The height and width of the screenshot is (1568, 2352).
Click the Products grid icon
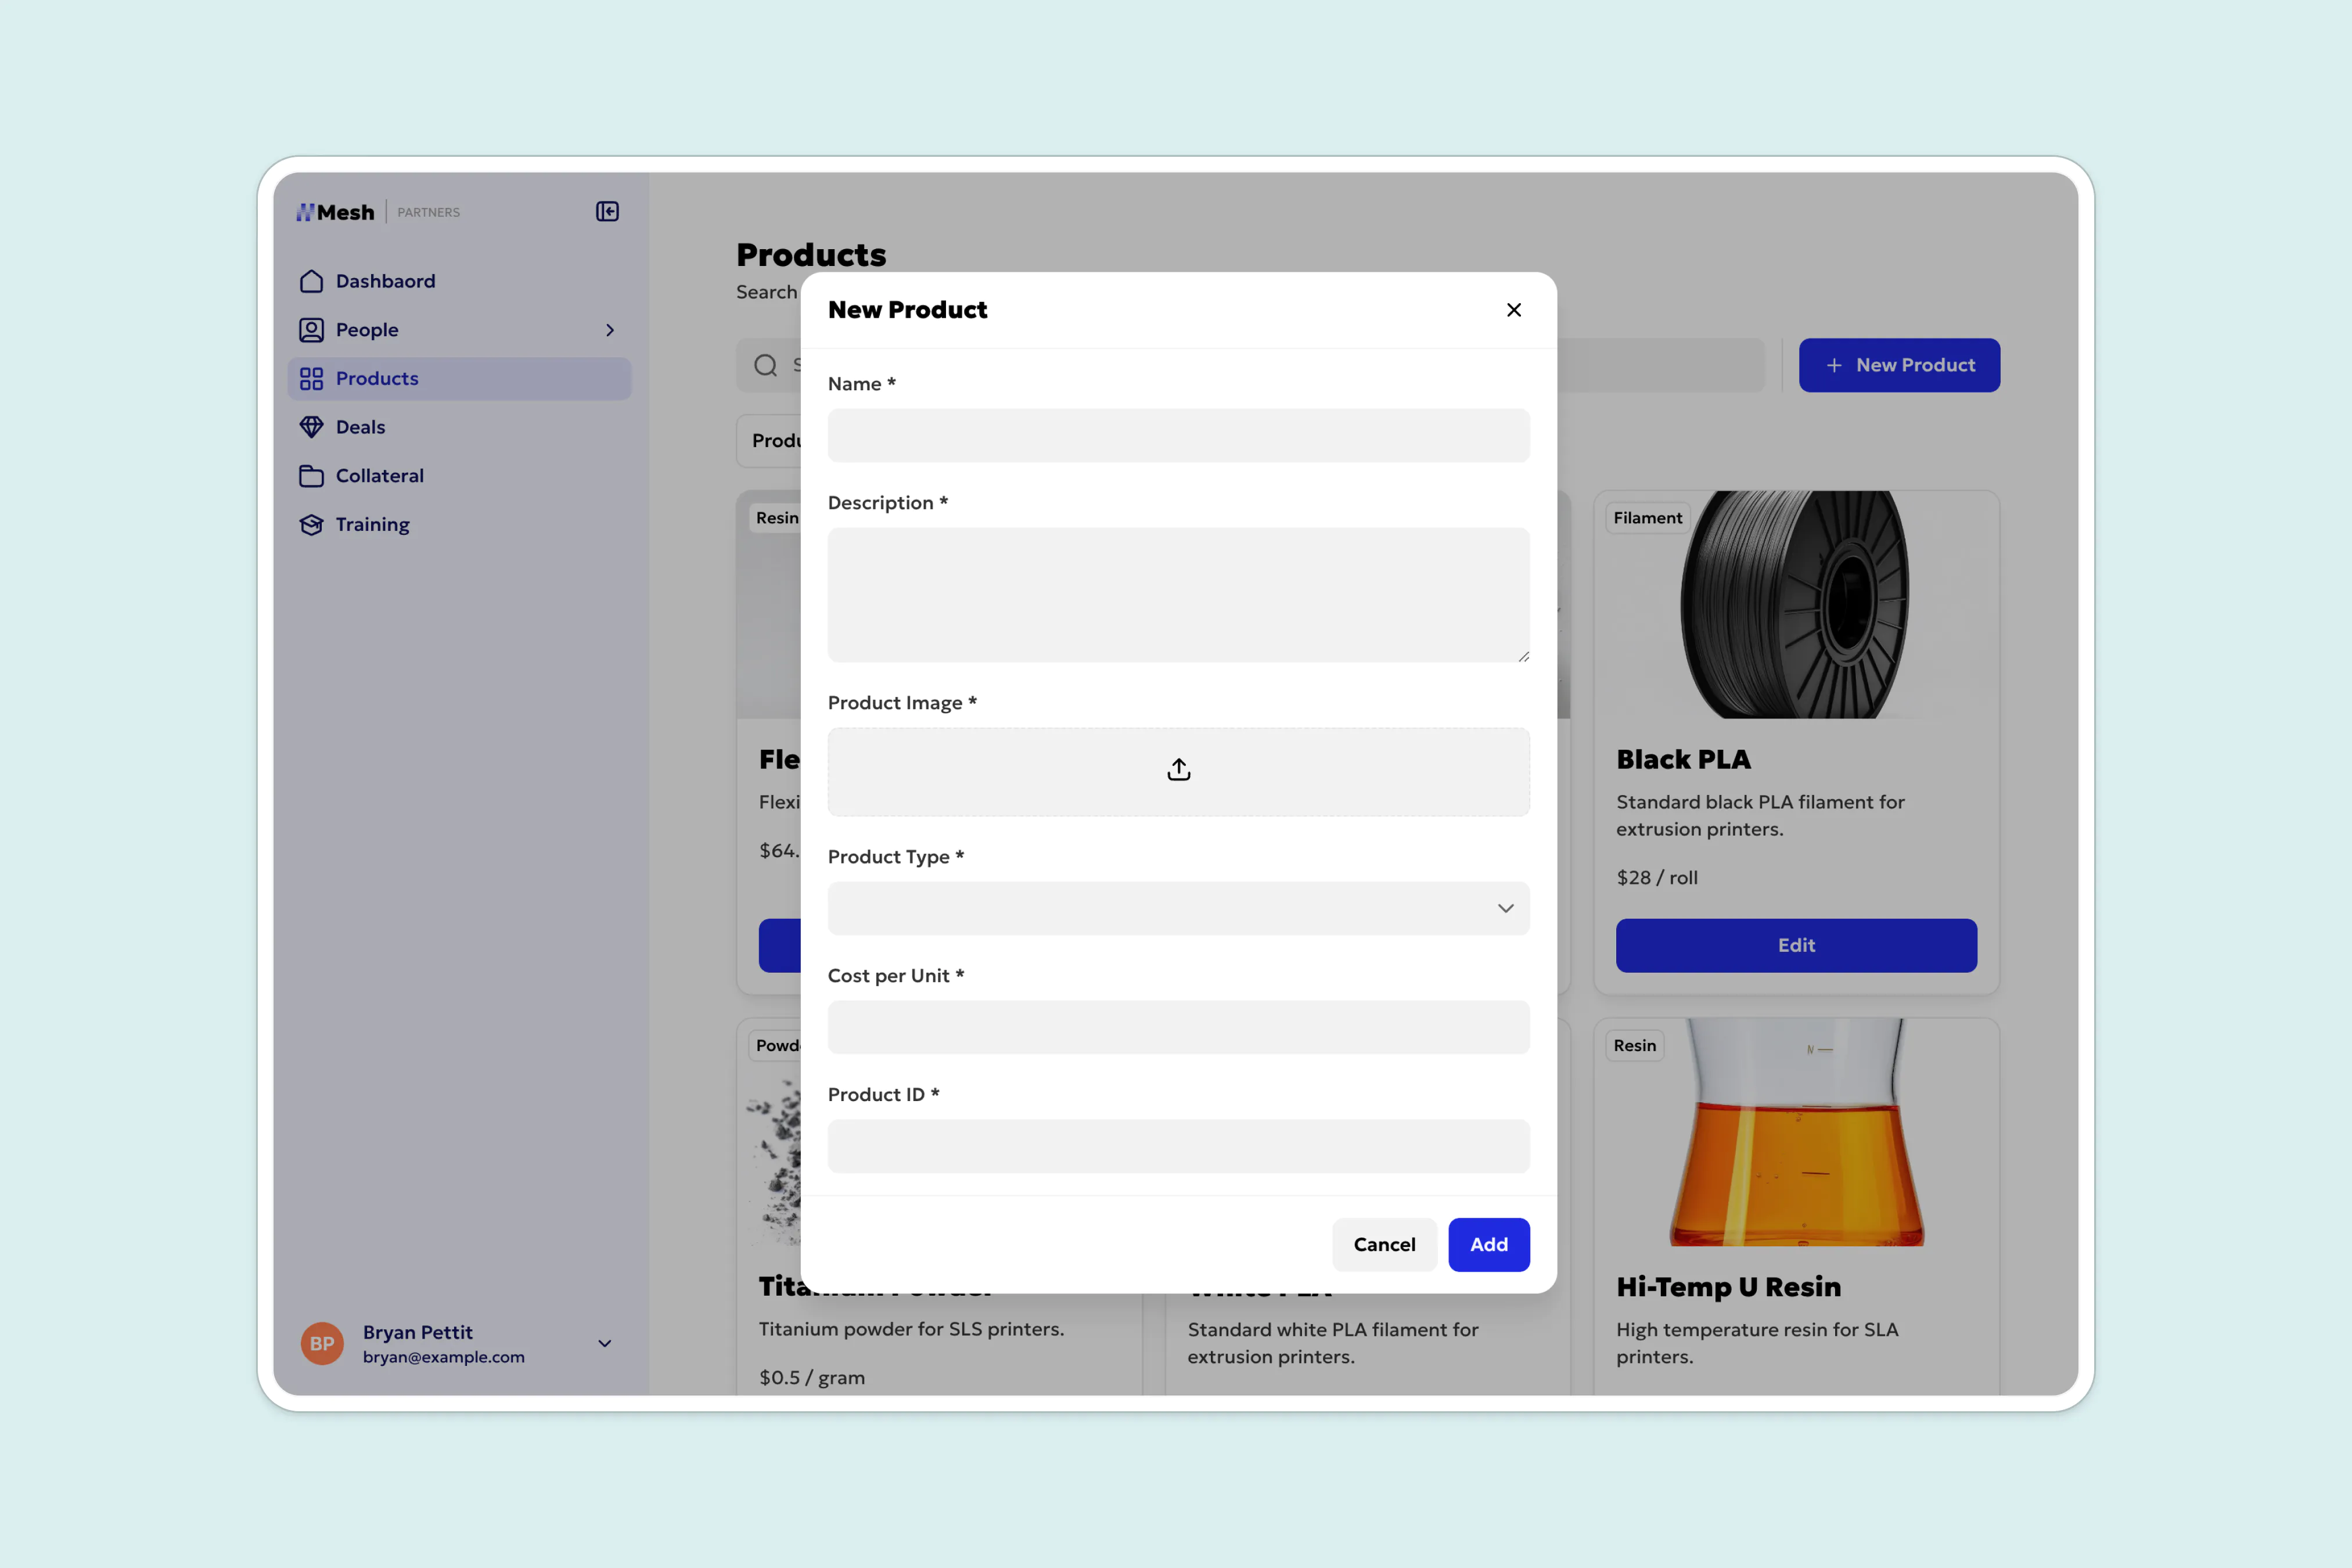pos(311,379)
